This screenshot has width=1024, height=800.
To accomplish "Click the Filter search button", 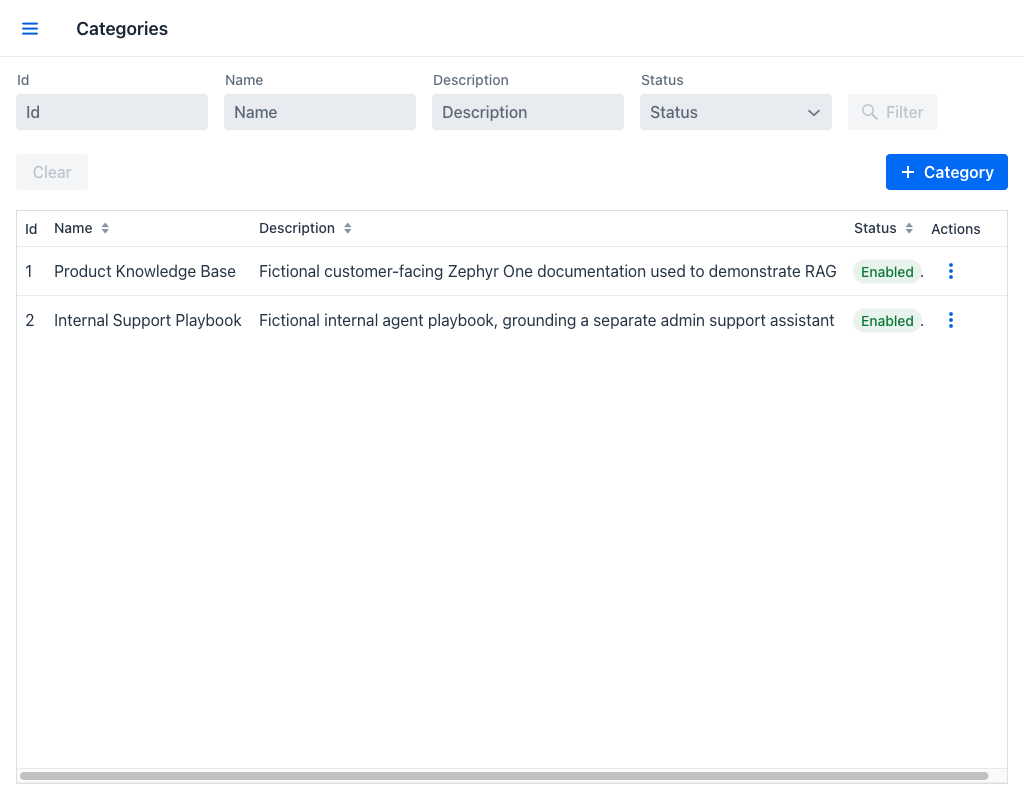I will point(892,112).
